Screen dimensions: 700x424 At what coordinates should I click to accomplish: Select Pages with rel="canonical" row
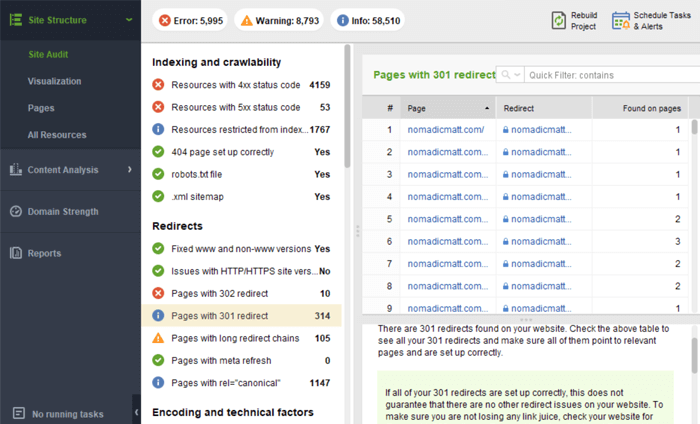click(242, 382)
